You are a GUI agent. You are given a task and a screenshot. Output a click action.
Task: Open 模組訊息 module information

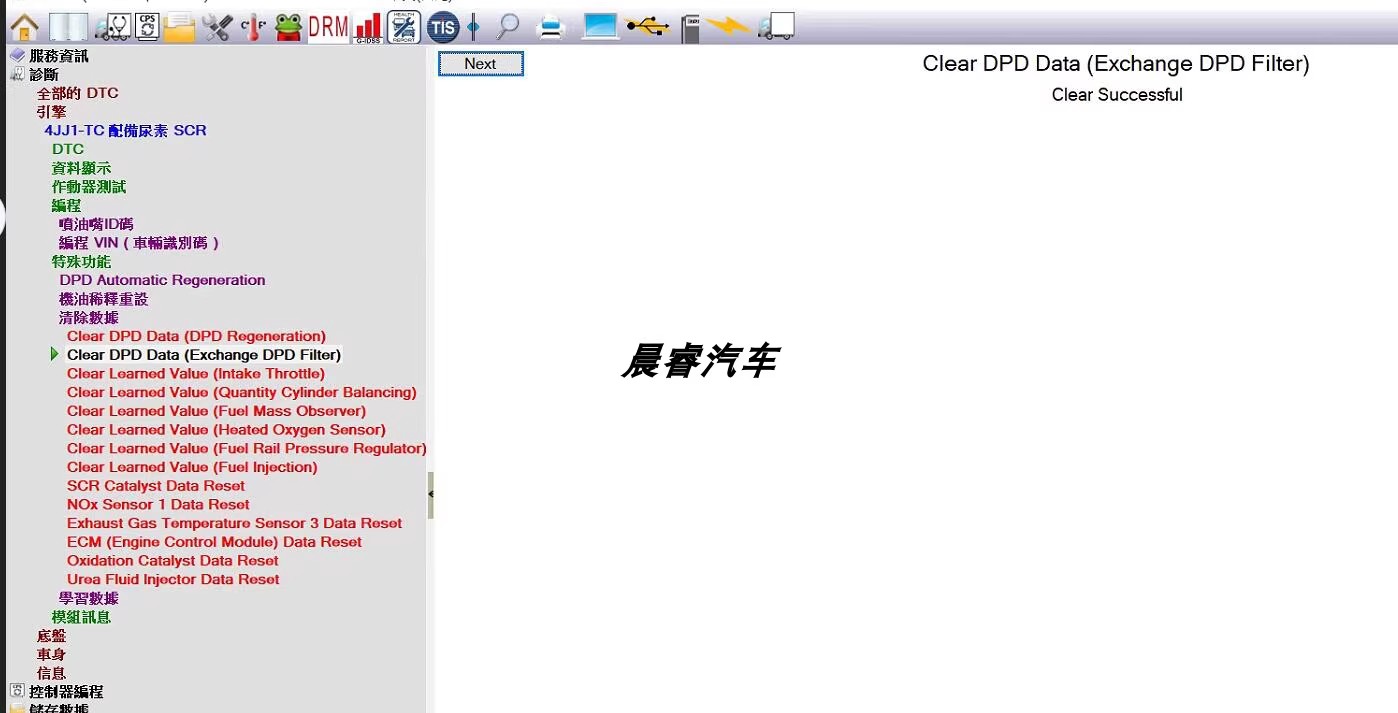(x=82, y=617)
